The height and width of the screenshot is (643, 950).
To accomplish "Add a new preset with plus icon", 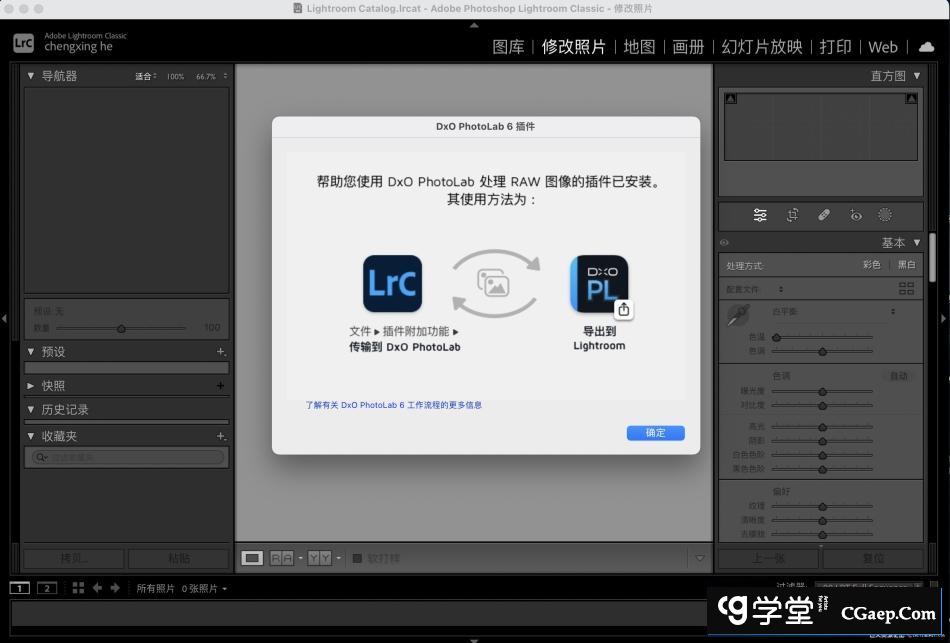I will tap(221, 352).
